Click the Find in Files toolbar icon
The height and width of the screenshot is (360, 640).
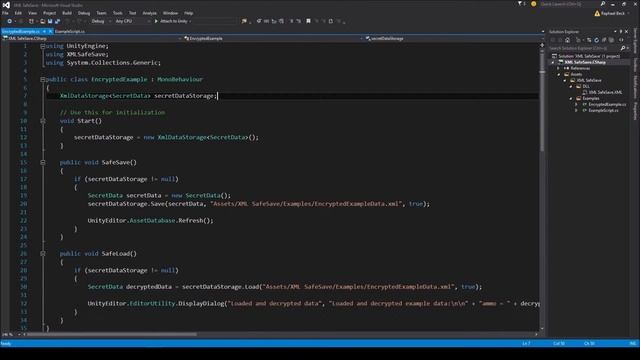pos(244,21)
